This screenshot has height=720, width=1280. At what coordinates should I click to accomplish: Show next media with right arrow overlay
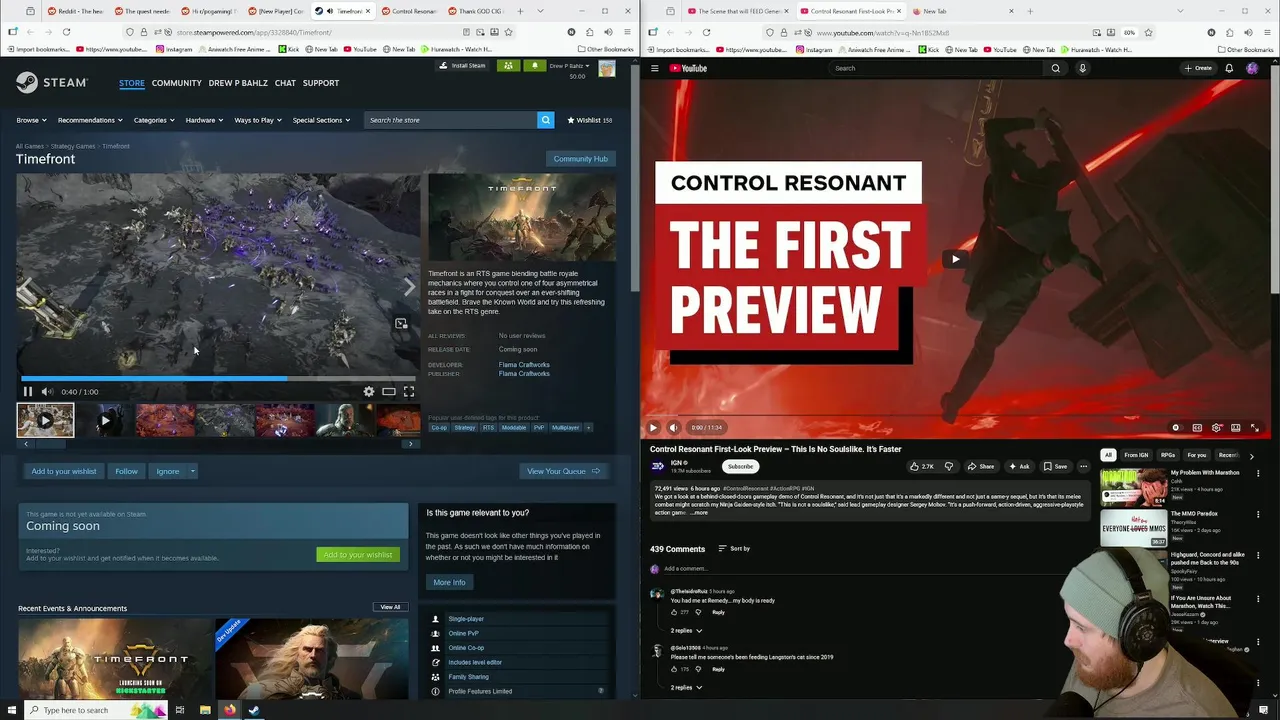[408, 287]
